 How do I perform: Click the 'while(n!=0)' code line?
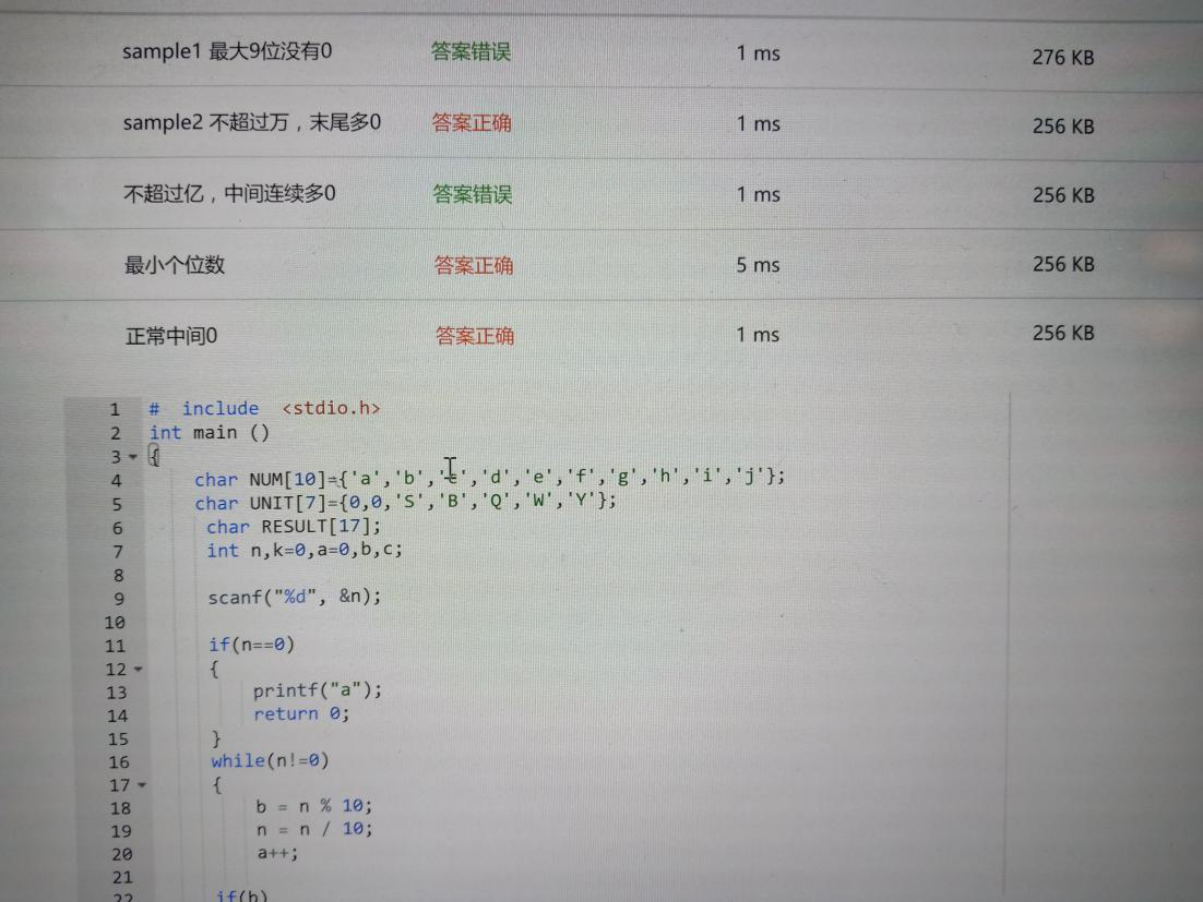pyautogui.click(x=270, y=761)
